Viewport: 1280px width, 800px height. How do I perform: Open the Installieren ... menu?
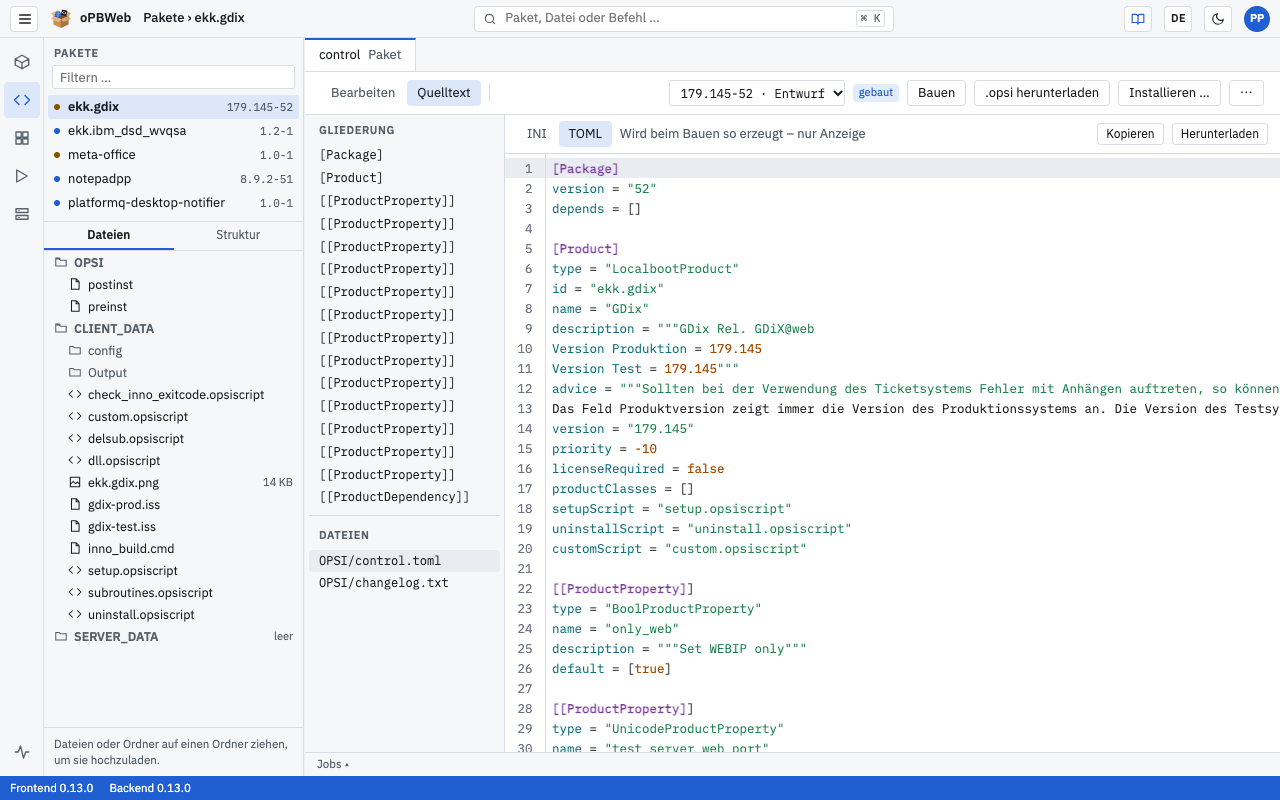1169,93
